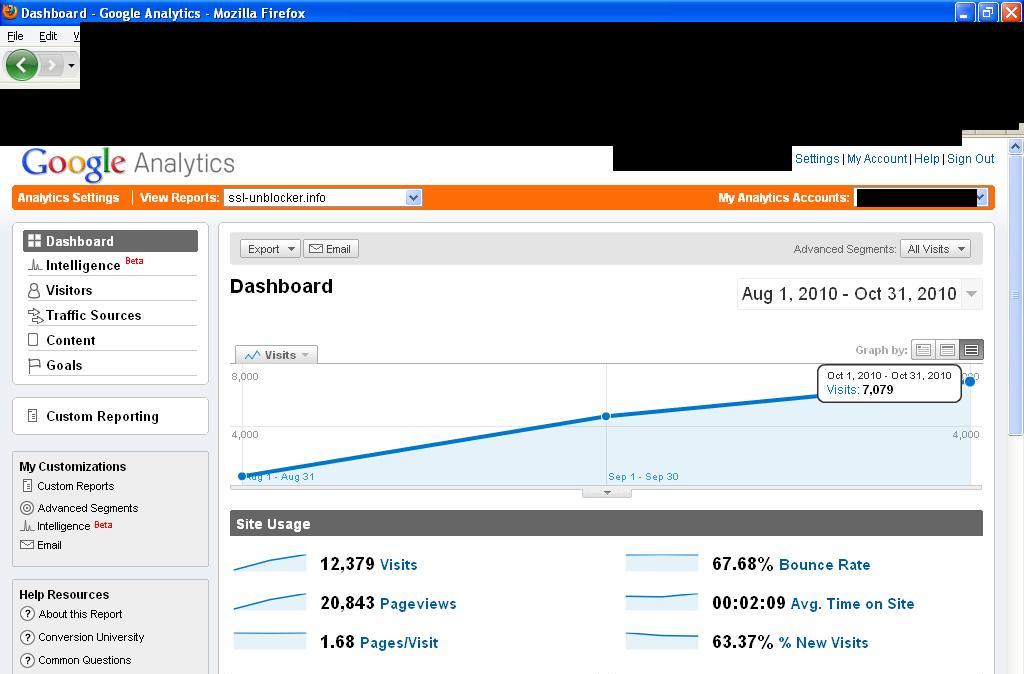Click the graph resize handle below chart
Screen dimensions: 1024x674
(x=606, y=492)
